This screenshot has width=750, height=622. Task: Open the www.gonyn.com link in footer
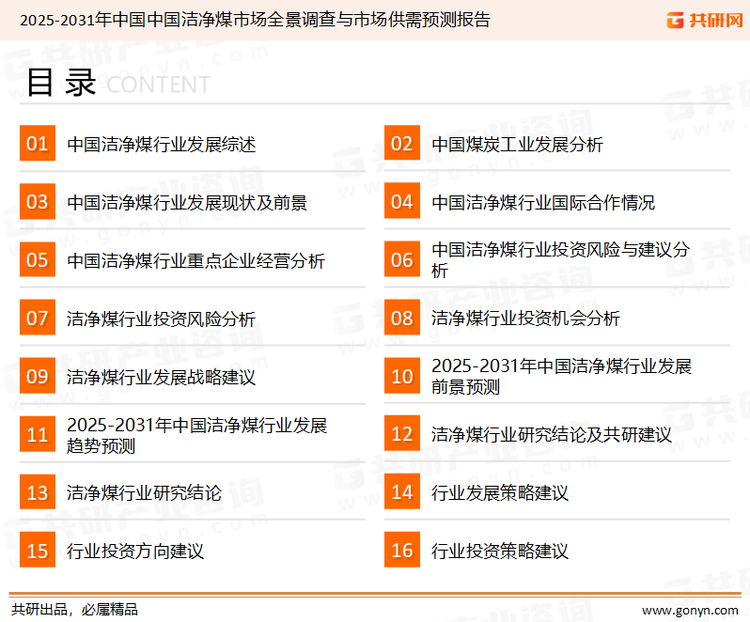click(x=690, y=611)
